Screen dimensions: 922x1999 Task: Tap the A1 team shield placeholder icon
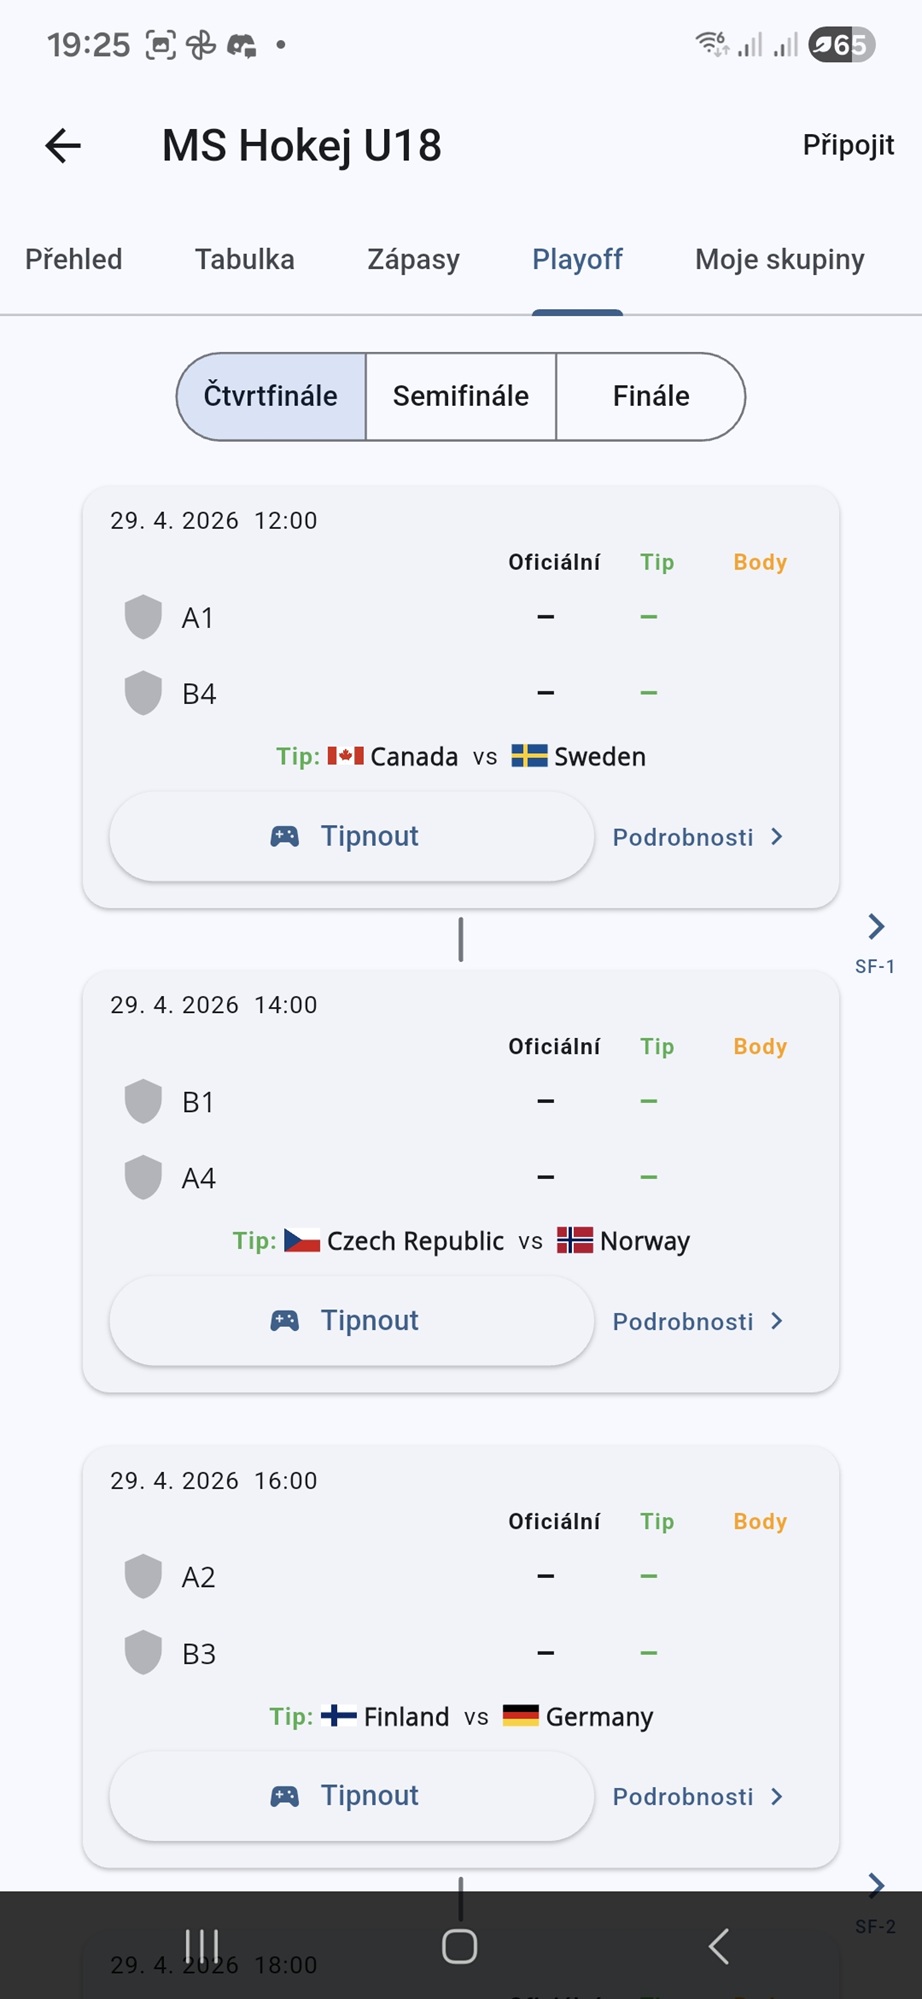(143, 617)
